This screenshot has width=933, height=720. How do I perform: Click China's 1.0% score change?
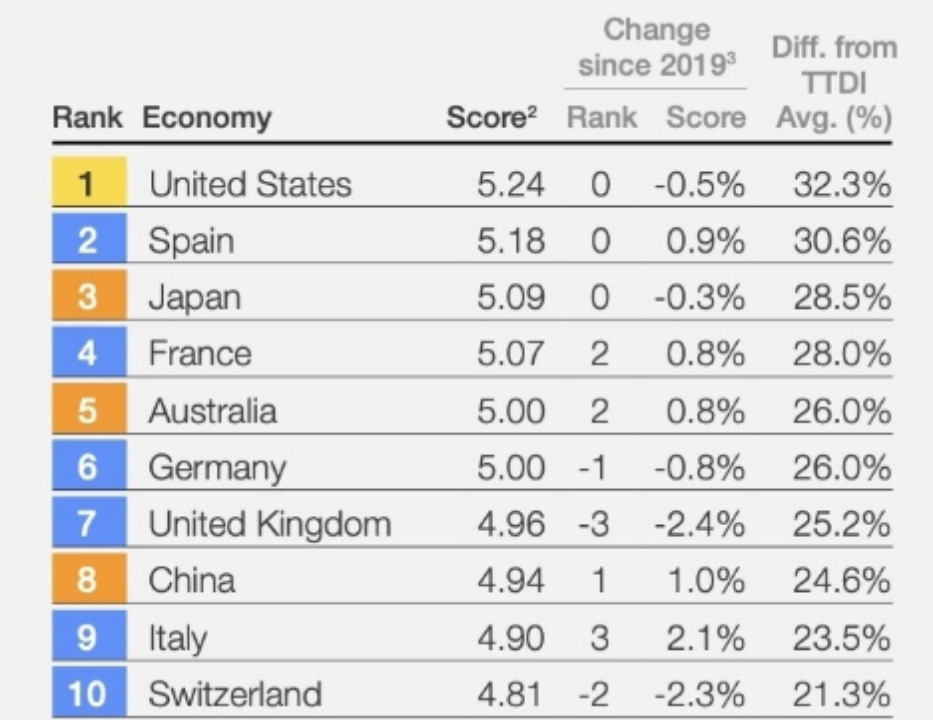pos(706,581)
